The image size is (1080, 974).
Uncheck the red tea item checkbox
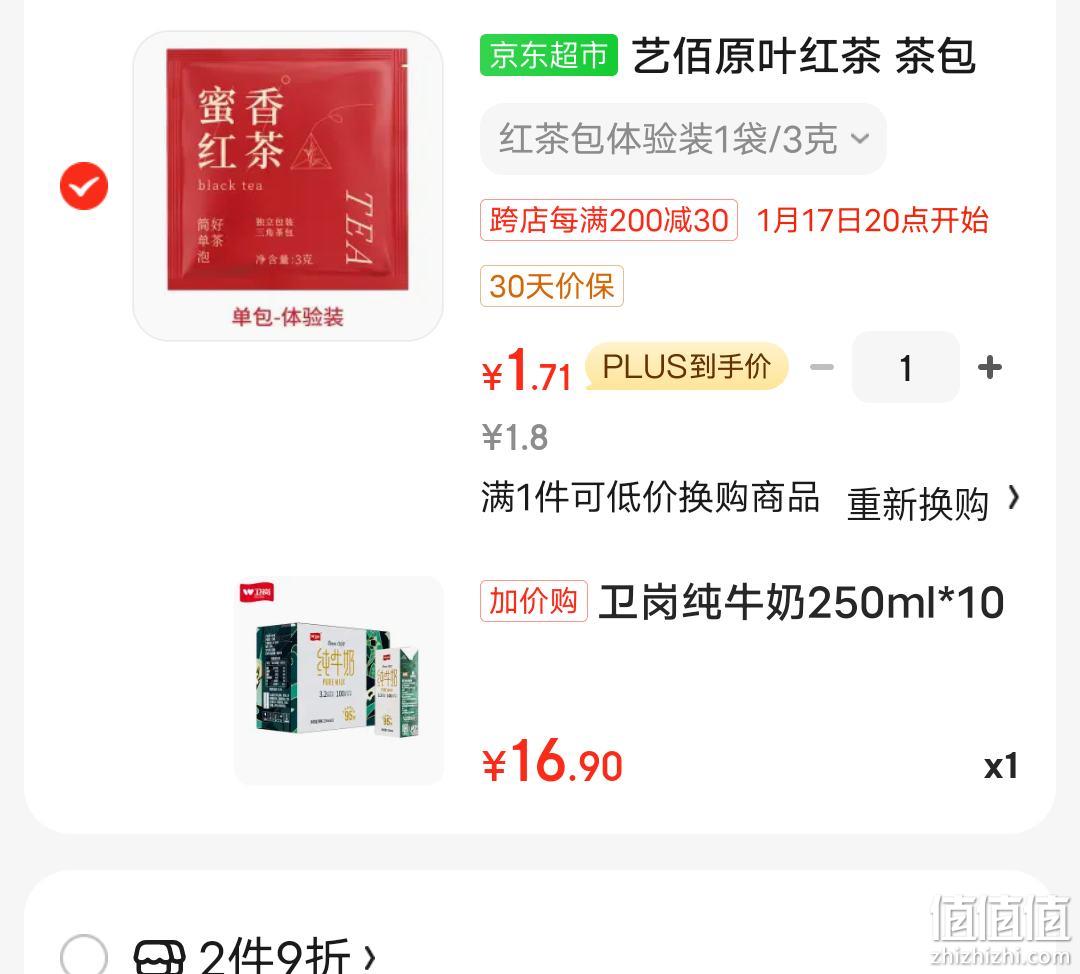click(84, 186)
